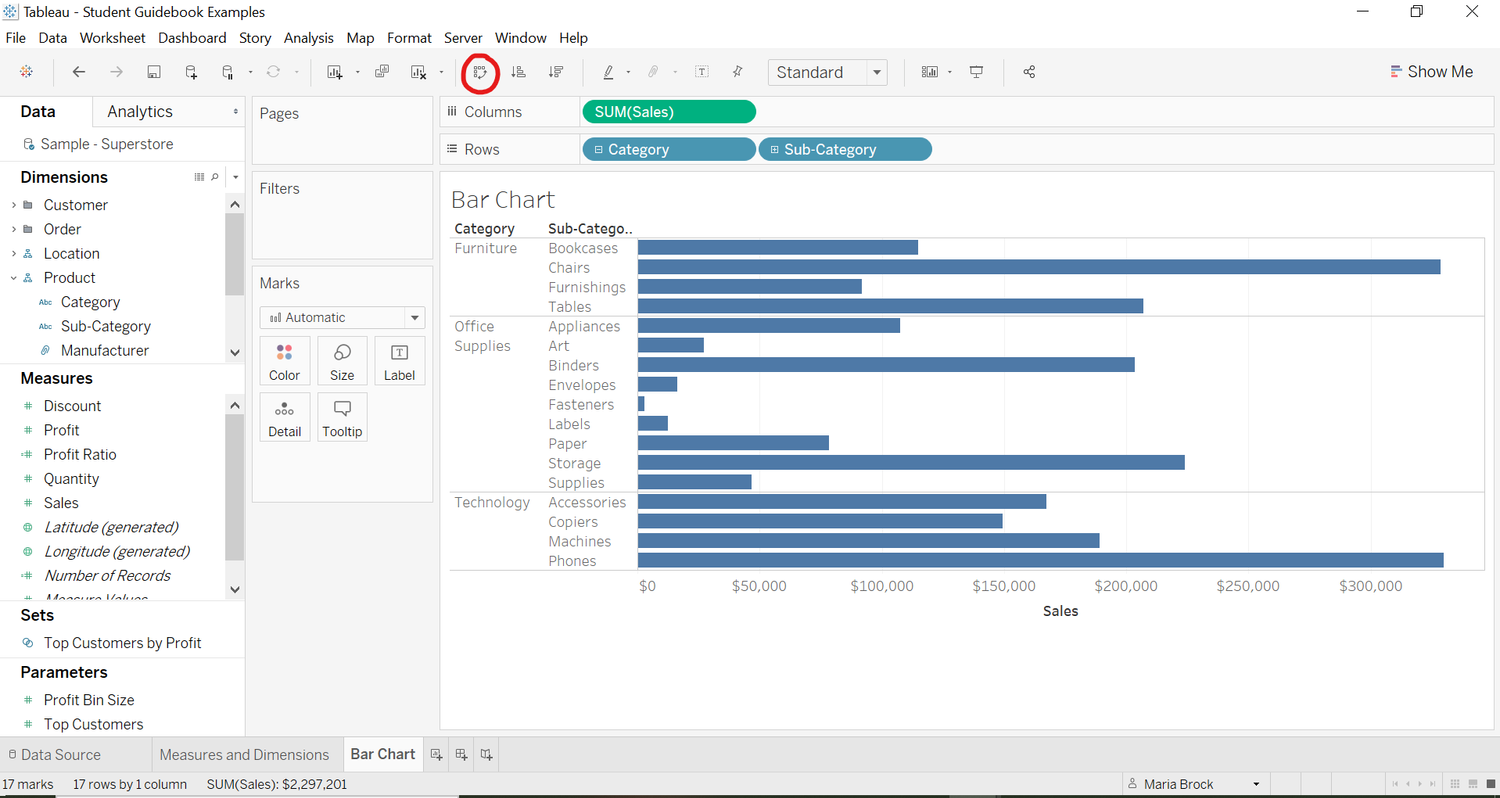Click the Data Source tab button
The height and width of the screenshot is (798, 1500).
pyautogui.click(x=54, y=755)
